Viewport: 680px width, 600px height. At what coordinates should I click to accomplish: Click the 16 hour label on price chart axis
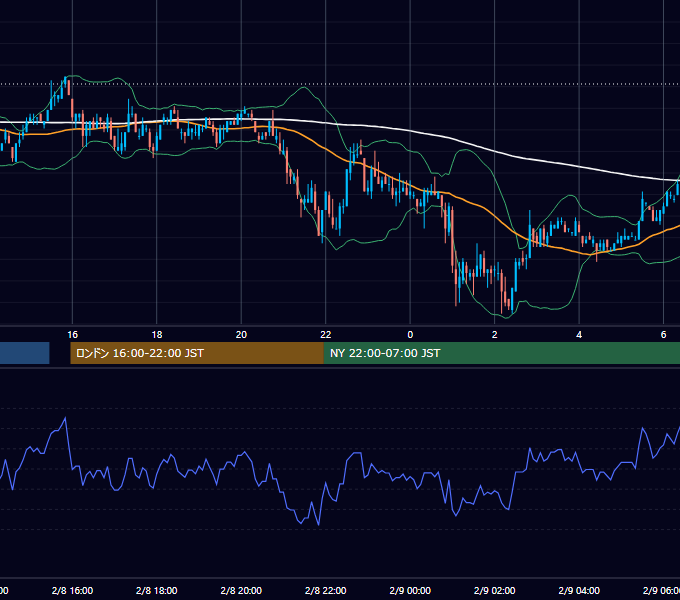click(x=72, y=335)
